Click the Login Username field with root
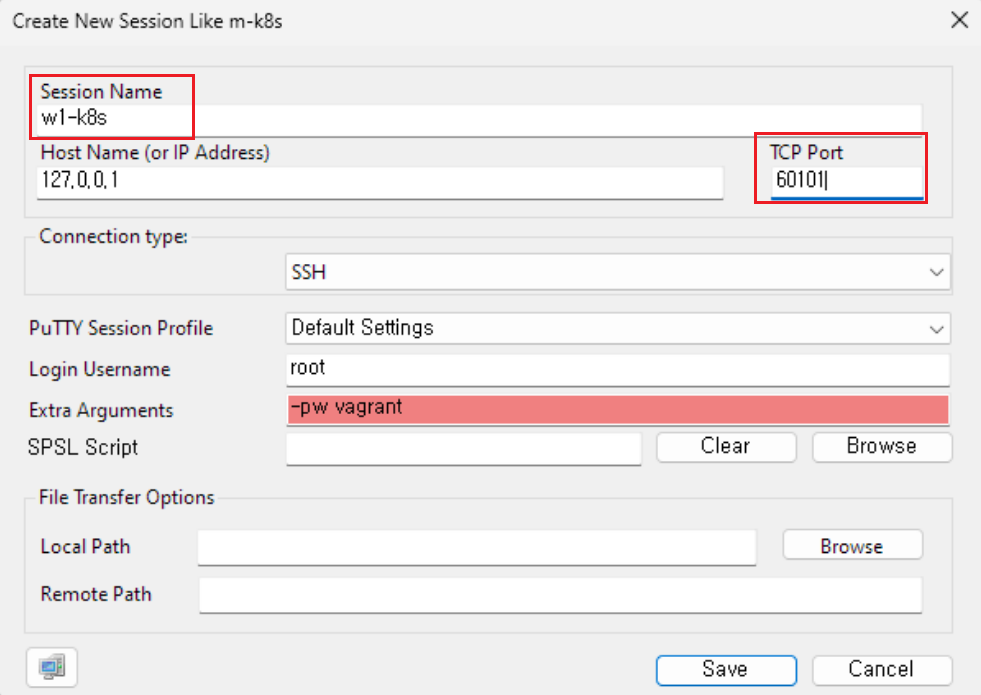 pos(618,370)
